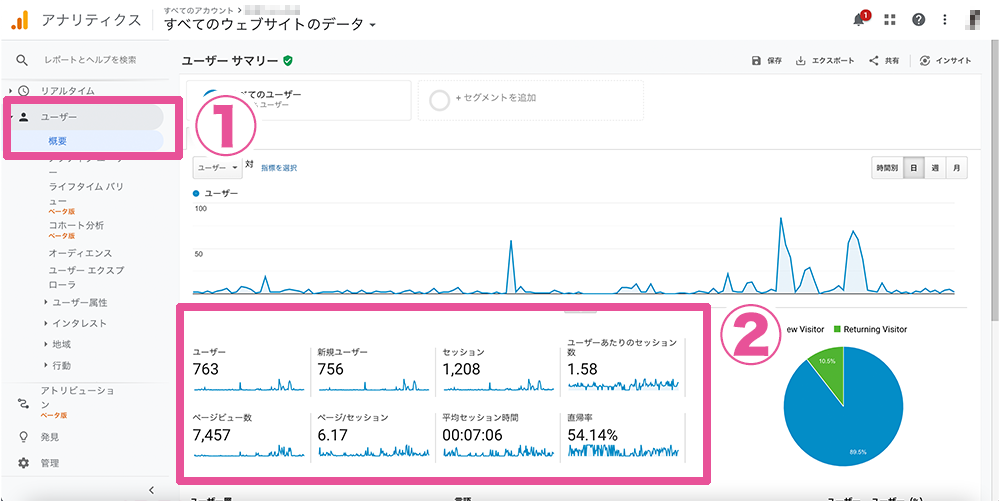Viewport: 1000px width, 501px height.
Task: Click the エクスポート button label
Action: click(833, 61)
